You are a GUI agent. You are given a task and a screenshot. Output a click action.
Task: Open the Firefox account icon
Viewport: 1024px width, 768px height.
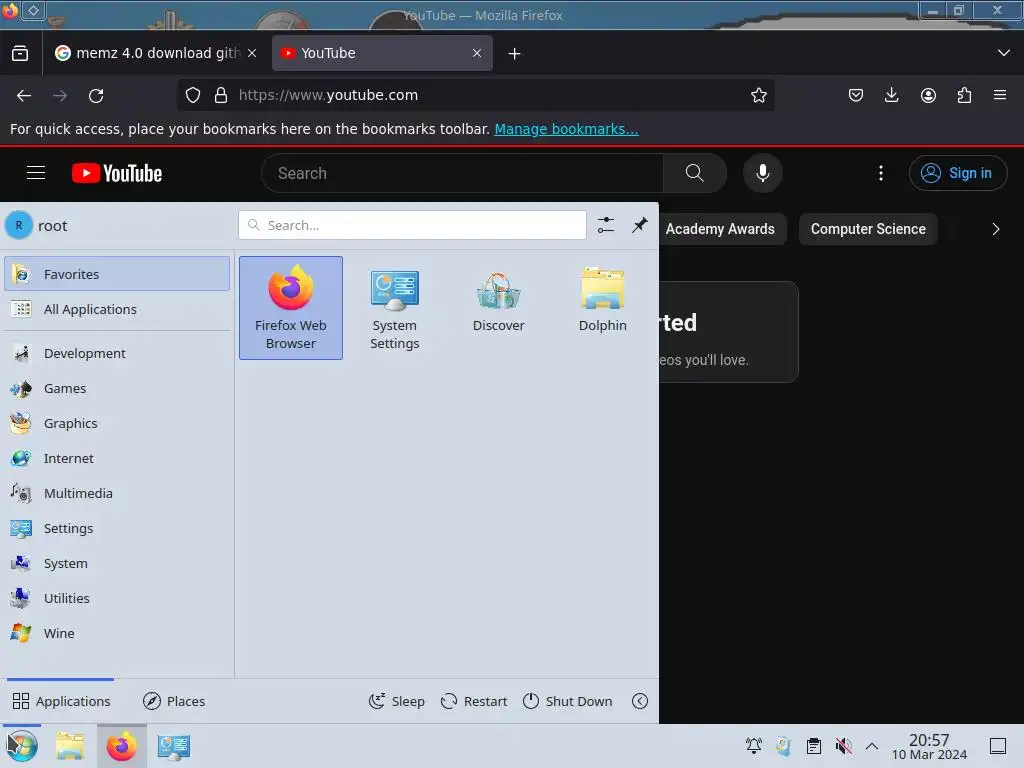point(928,95)
